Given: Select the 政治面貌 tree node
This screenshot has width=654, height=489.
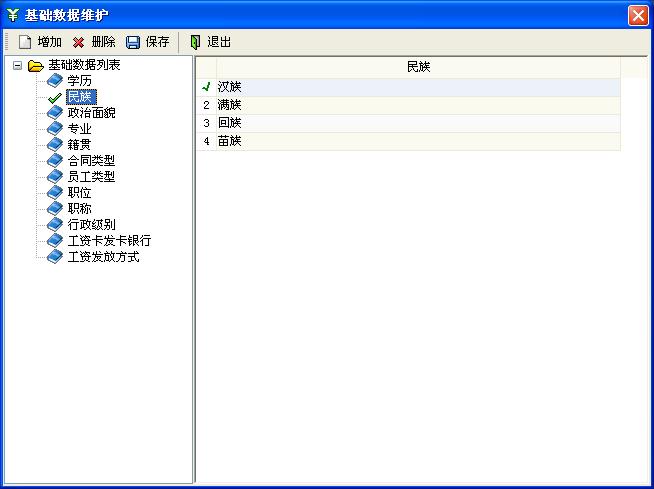Looking at the screenshot, I should 91,113.
